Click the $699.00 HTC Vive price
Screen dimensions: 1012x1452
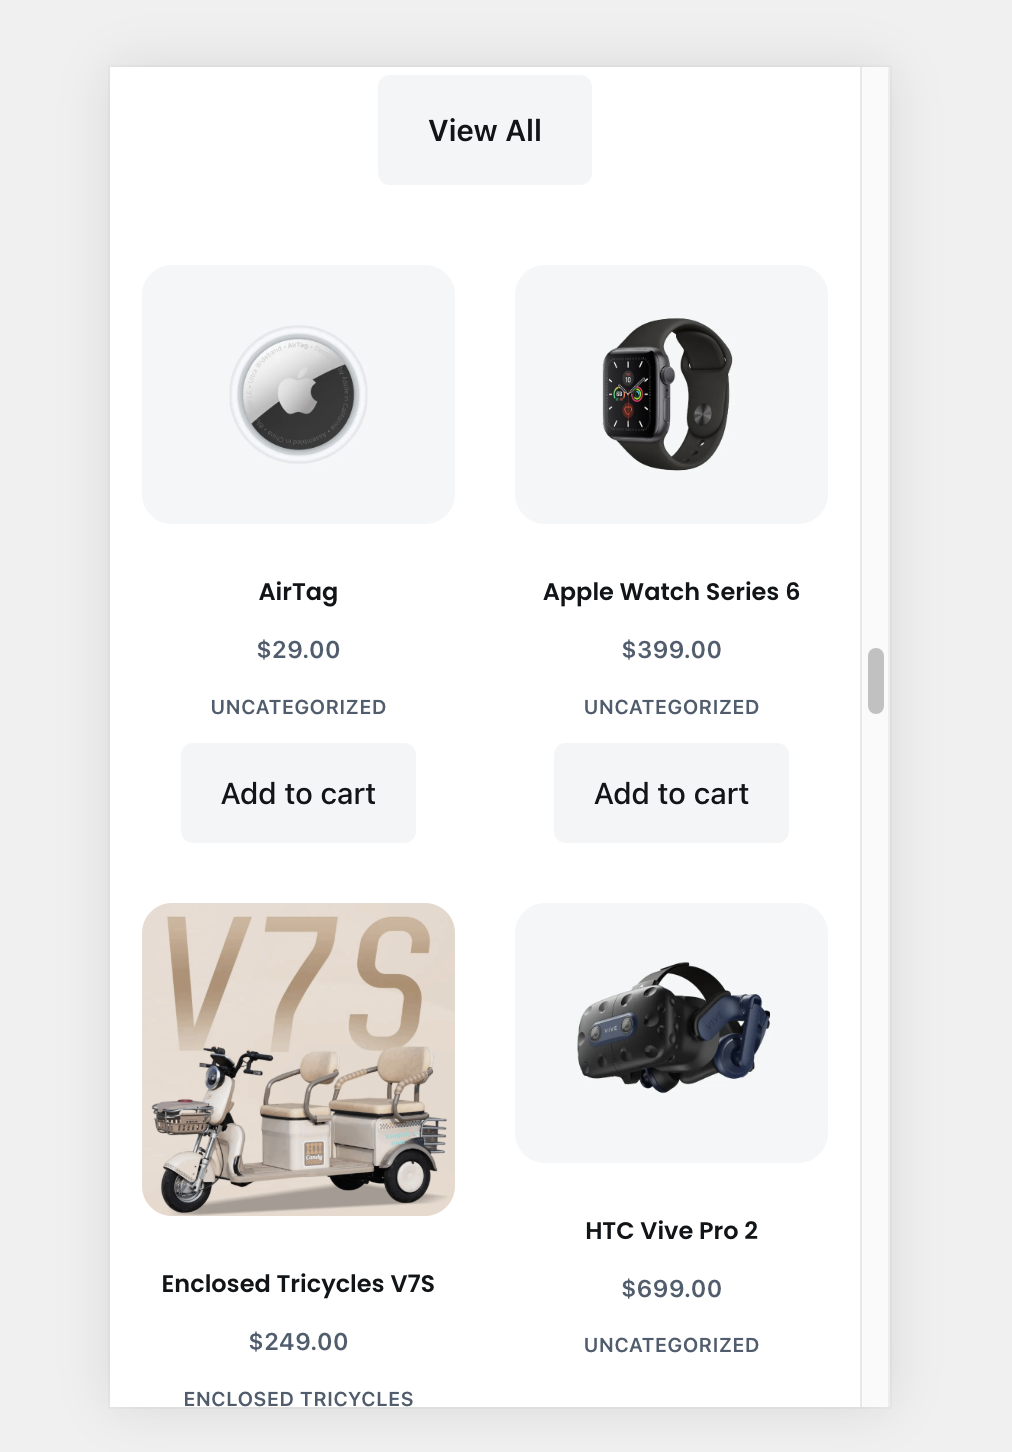671,1289
